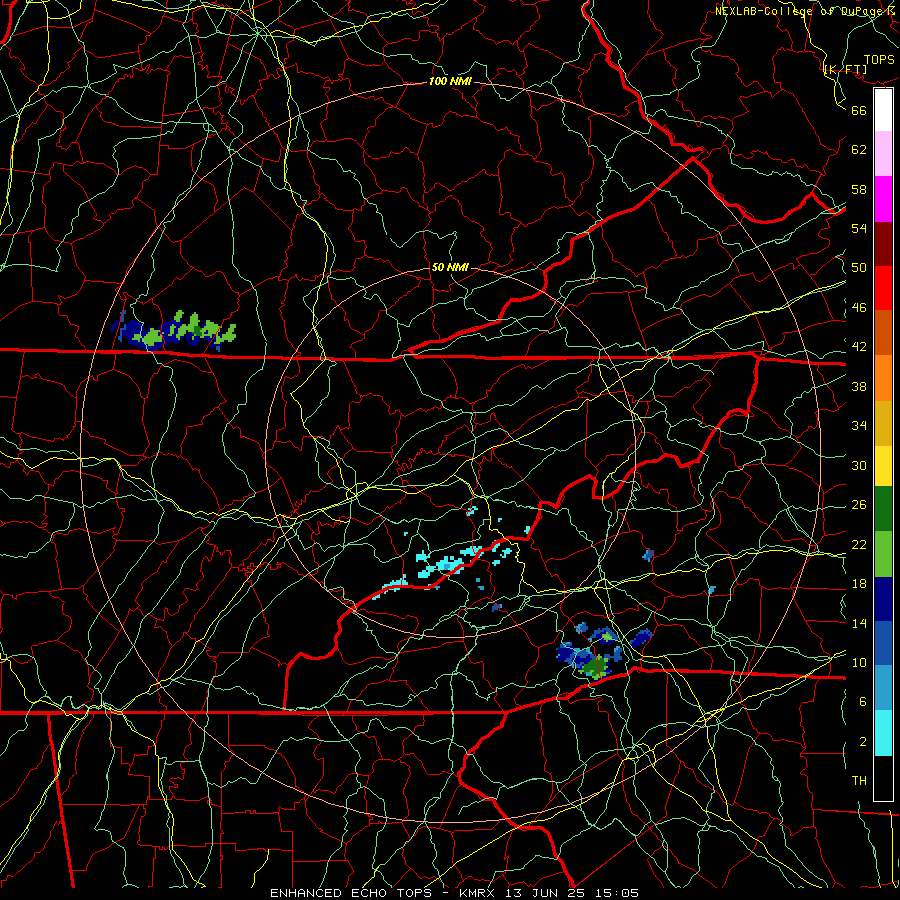Click the bright red legend swatch
Screen dimensions: 900x900
coord(883,288)
